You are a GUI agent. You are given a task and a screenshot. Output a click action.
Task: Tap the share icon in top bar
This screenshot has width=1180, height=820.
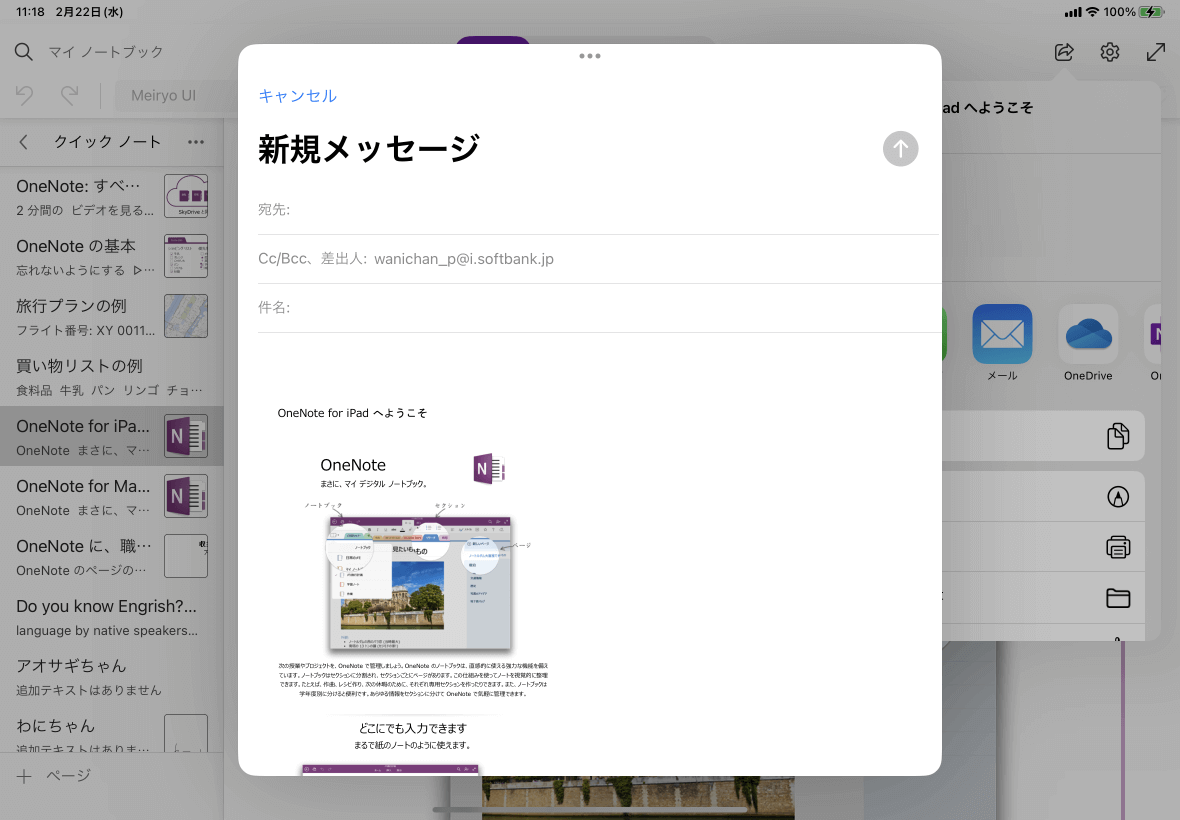[1064, 52]
